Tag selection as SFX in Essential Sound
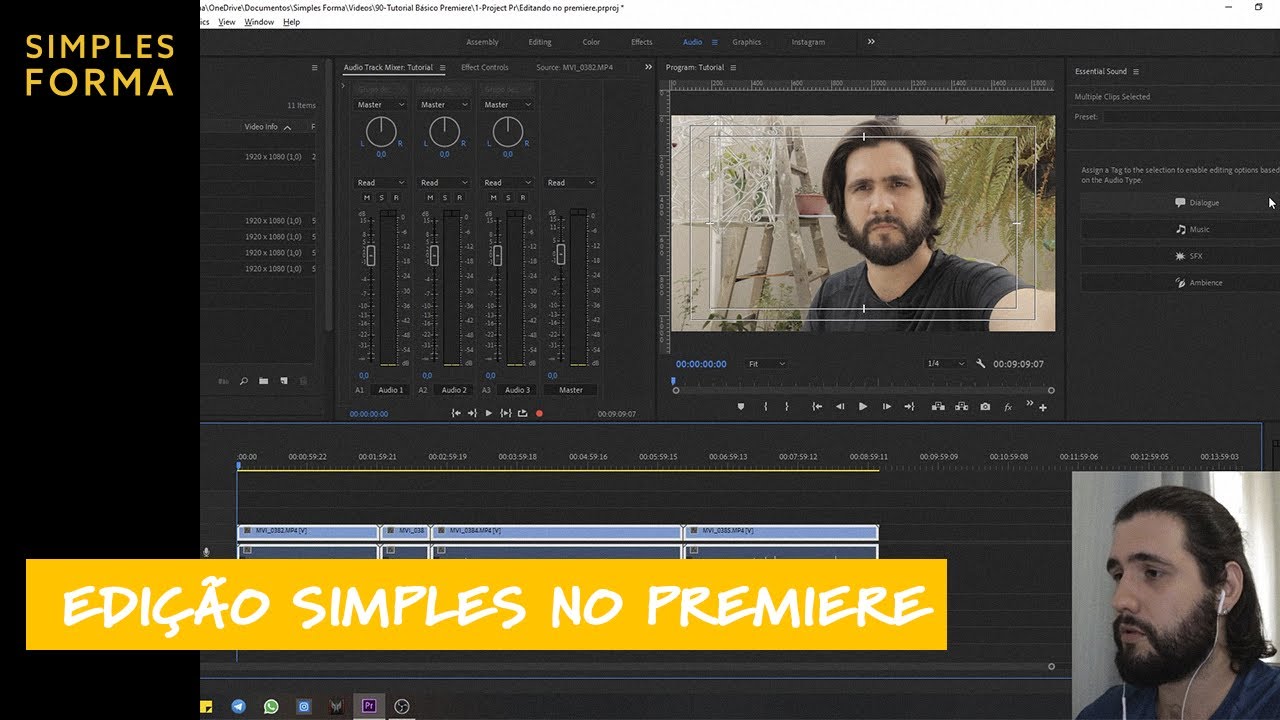 point(1180,256)
